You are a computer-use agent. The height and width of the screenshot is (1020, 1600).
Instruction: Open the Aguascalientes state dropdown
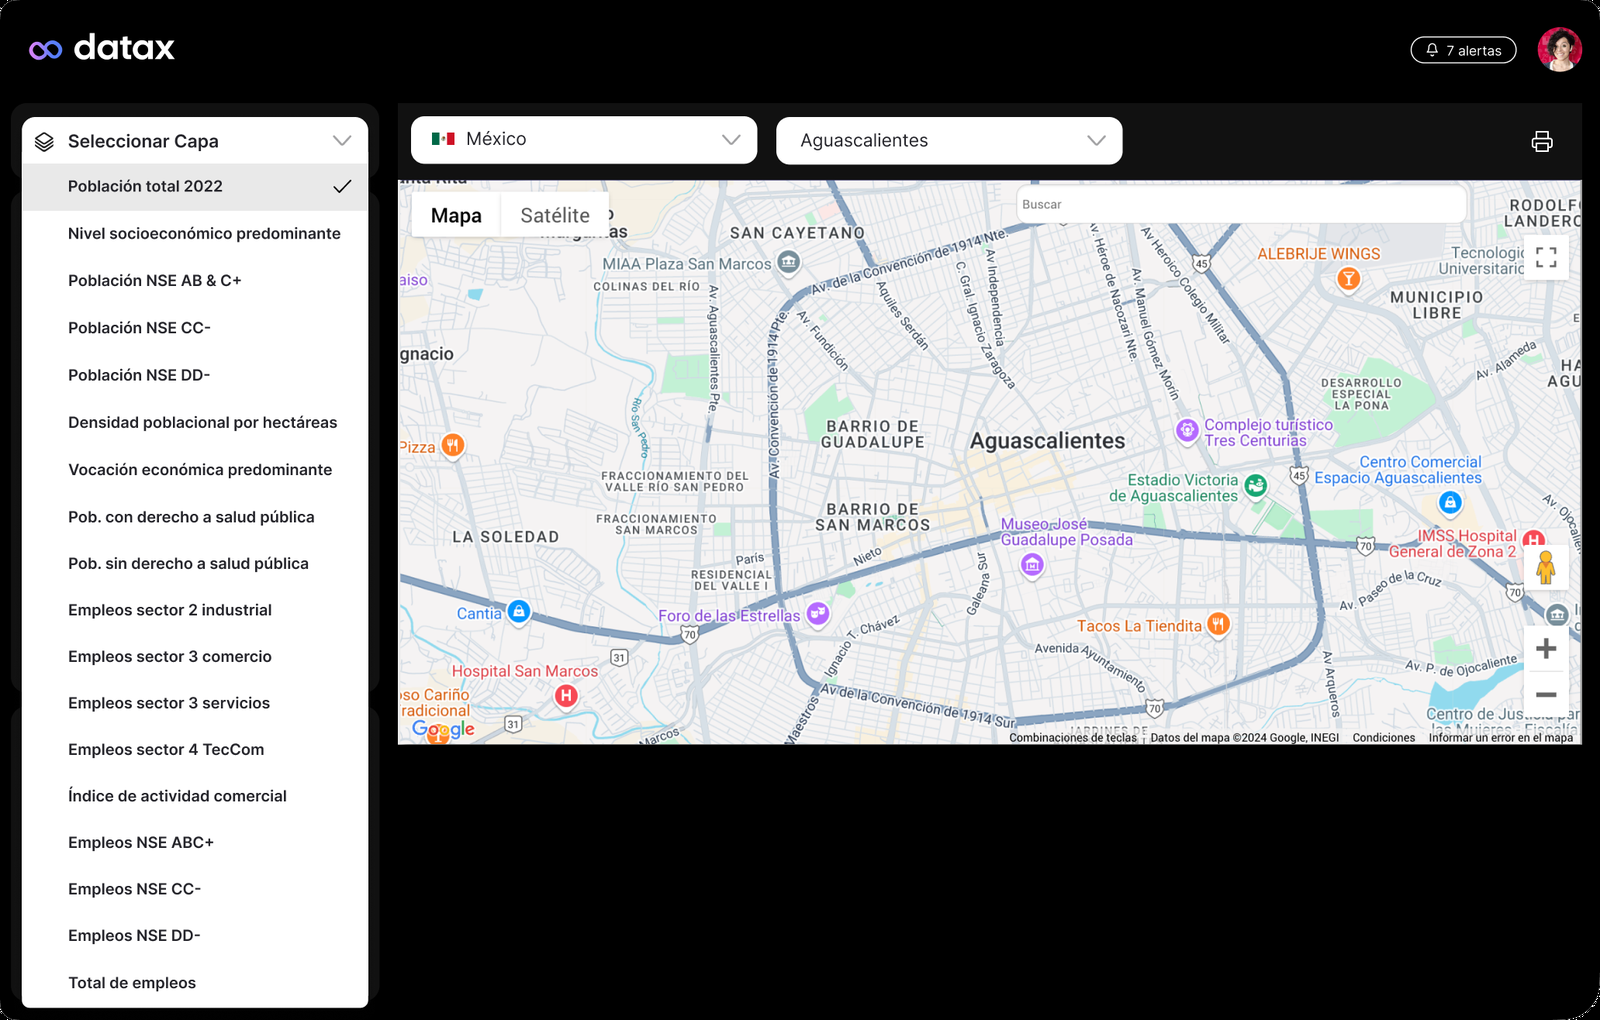(949, 141)
